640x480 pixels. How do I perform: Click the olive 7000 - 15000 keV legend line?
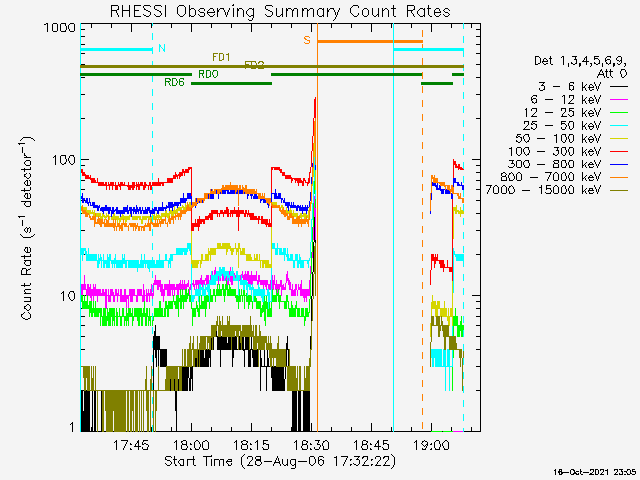click(619, 190)
